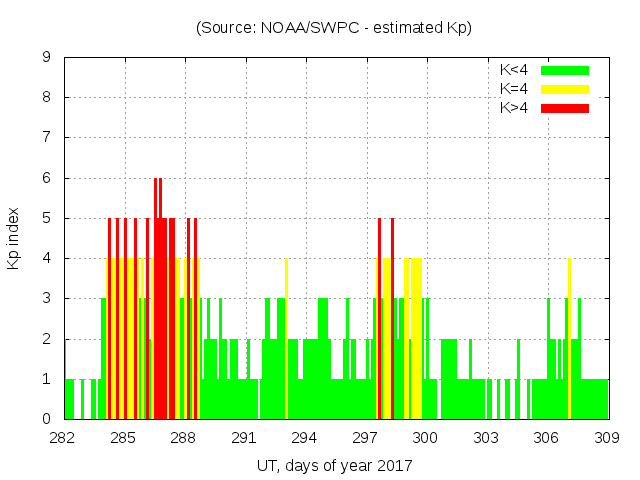Image resolution: width=640 pixels, height=480 pixels.
Task: Select the K>4 legend label text
Action: click(515, 107)
